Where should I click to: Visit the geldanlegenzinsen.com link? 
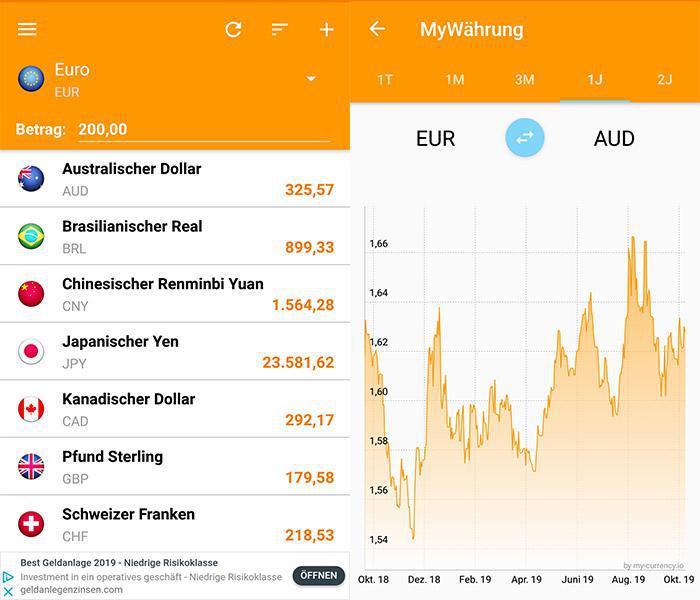pos(71,590)
